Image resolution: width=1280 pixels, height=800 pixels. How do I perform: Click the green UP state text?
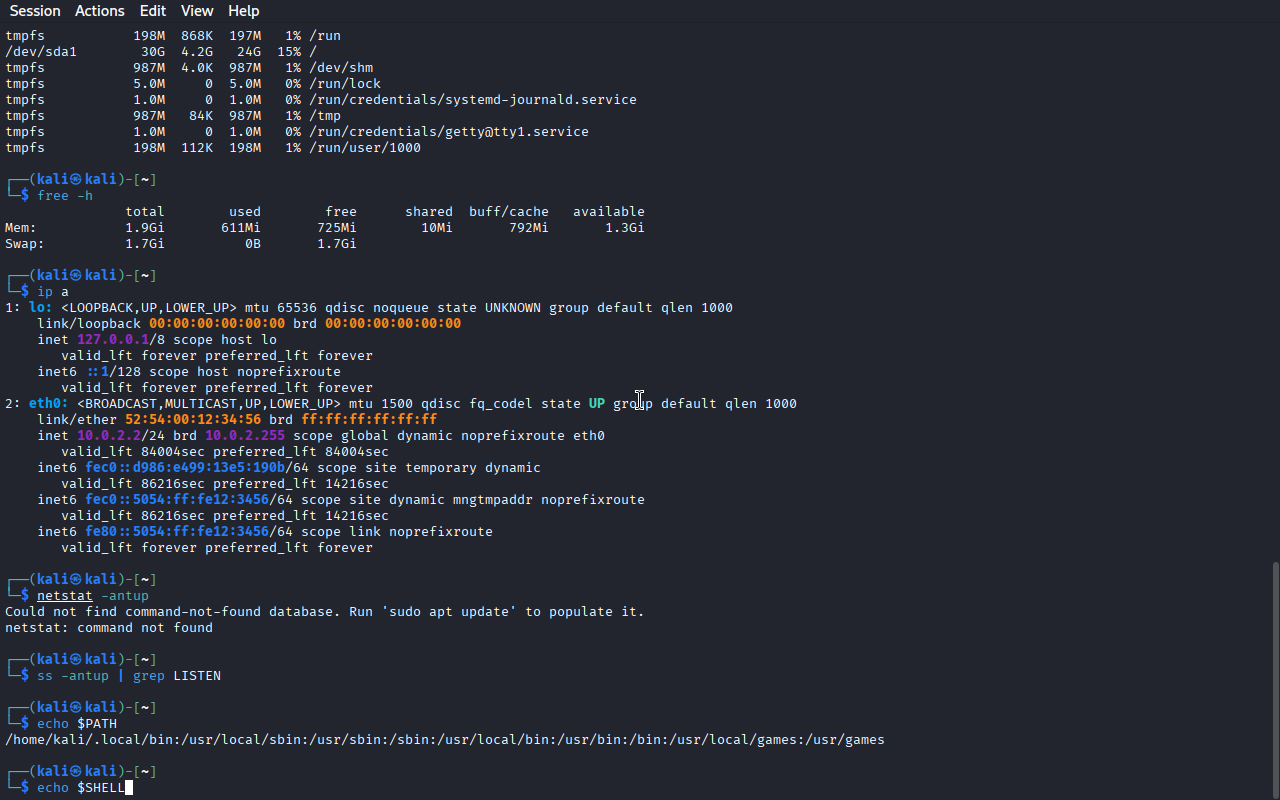coord(597,404)
